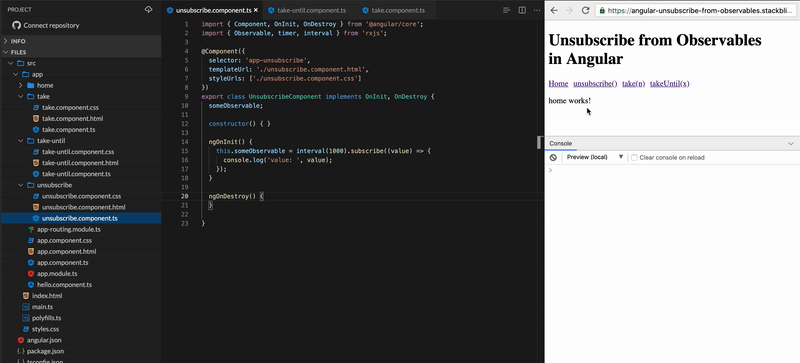Collapse the Console panel chevron
Image resolution: width=800 pixels, height=363 pixels.
point(791,143)
